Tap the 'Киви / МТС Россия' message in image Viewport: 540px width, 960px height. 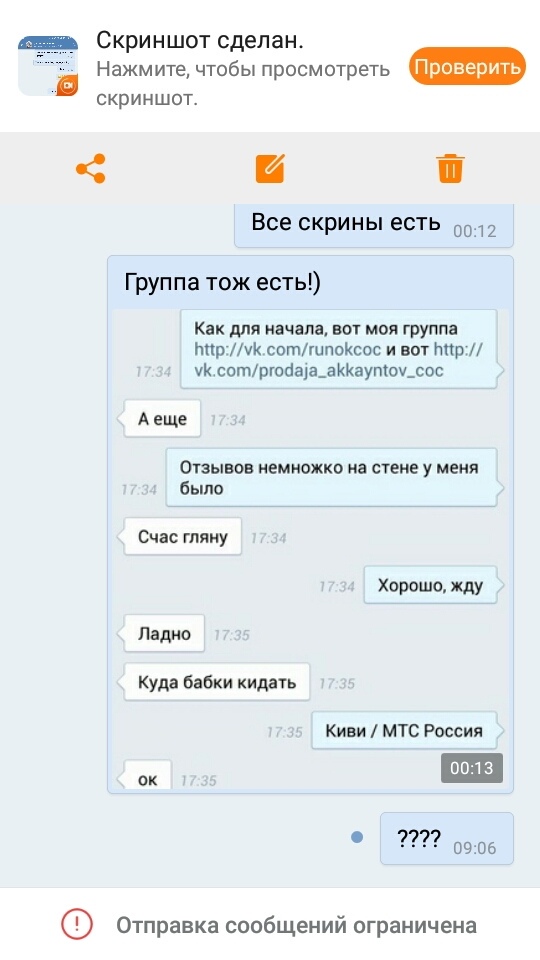(404, 730)
